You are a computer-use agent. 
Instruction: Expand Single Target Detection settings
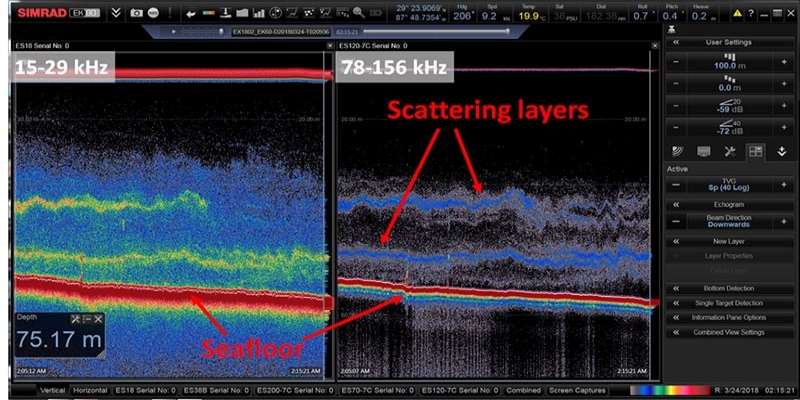point(730,303)
